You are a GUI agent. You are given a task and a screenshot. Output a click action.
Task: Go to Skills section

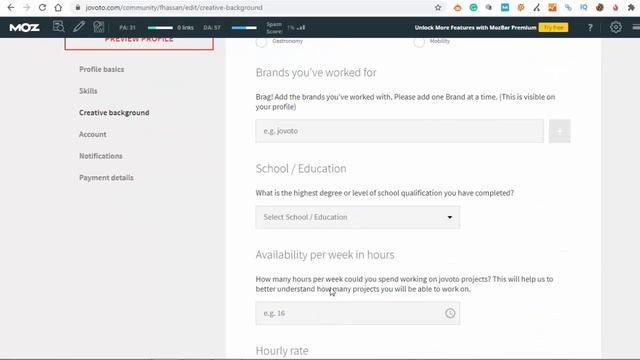click(88, 91)
